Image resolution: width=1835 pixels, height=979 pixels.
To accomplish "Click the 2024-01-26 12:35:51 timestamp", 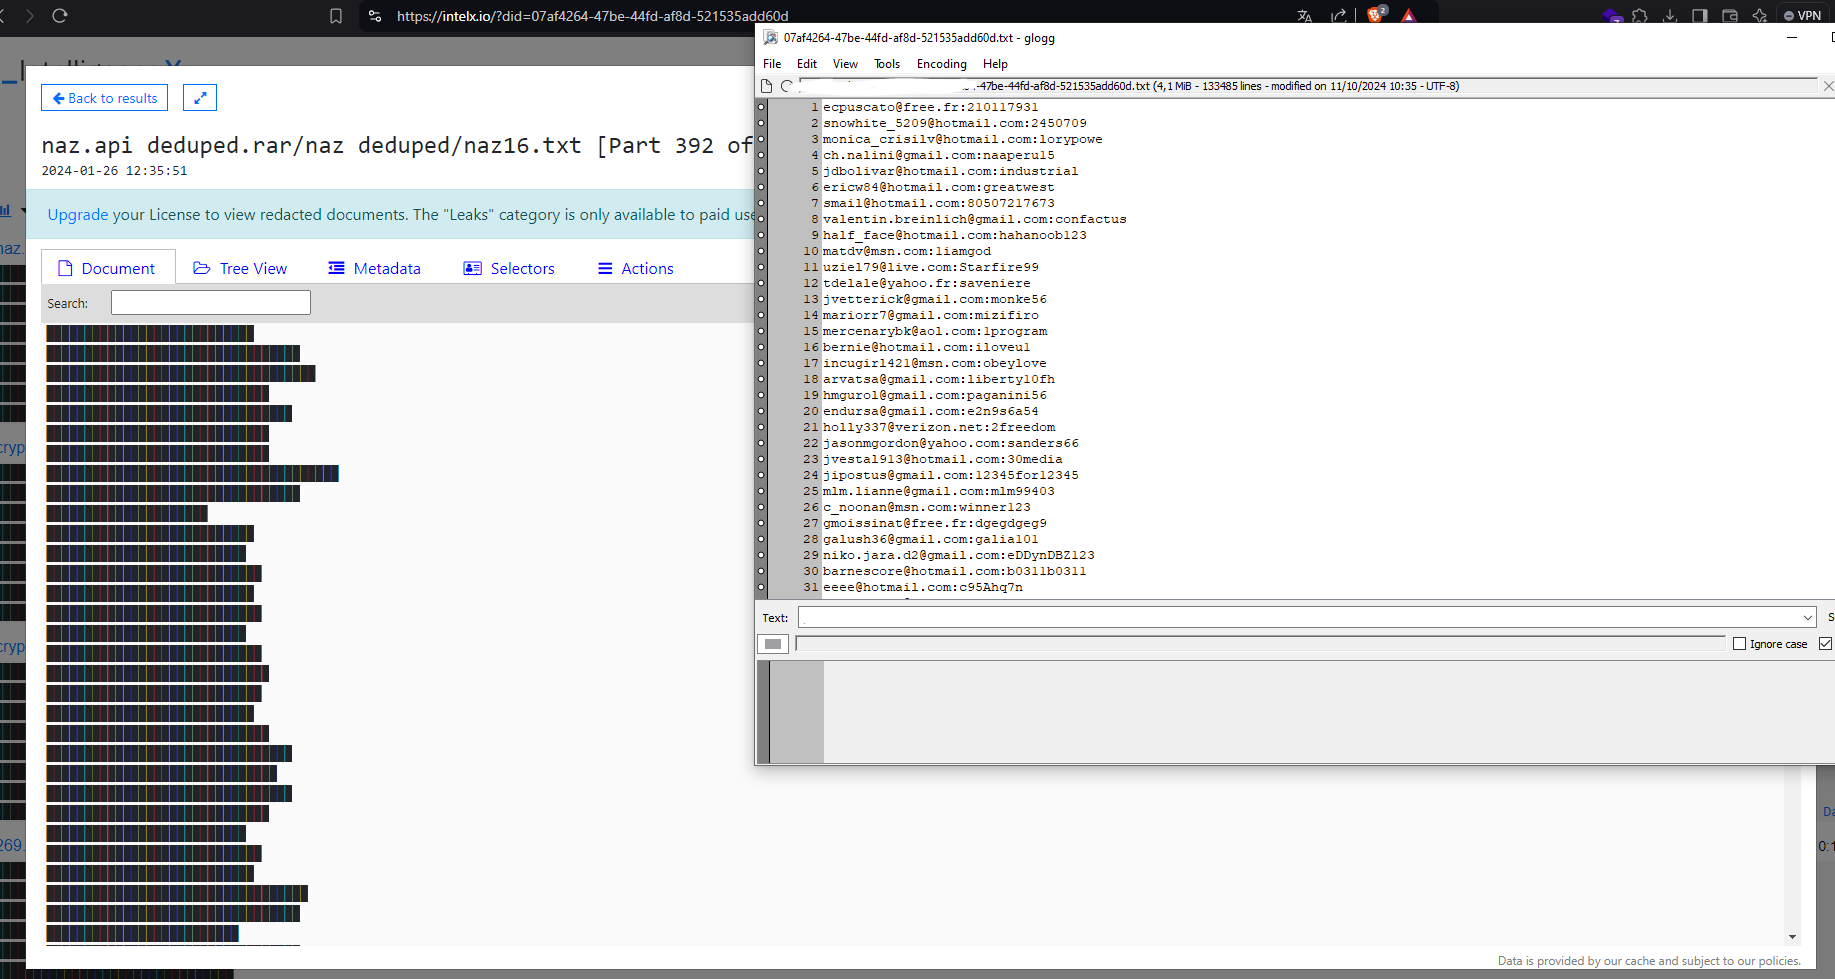I will (114, 171).
